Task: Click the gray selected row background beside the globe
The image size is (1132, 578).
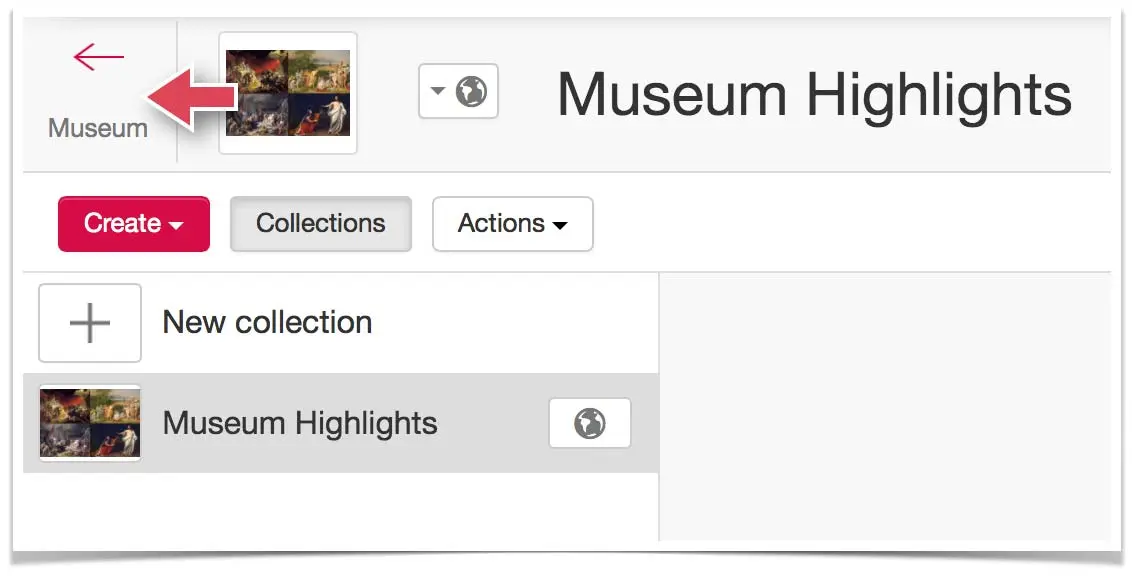Action: coord(493,423)
